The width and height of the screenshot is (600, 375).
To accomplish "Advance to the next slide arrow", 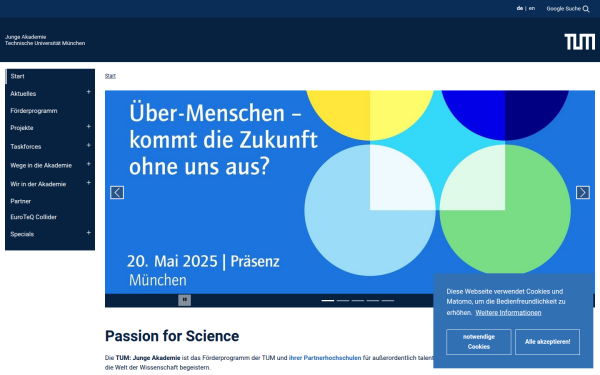I will 583,192.
